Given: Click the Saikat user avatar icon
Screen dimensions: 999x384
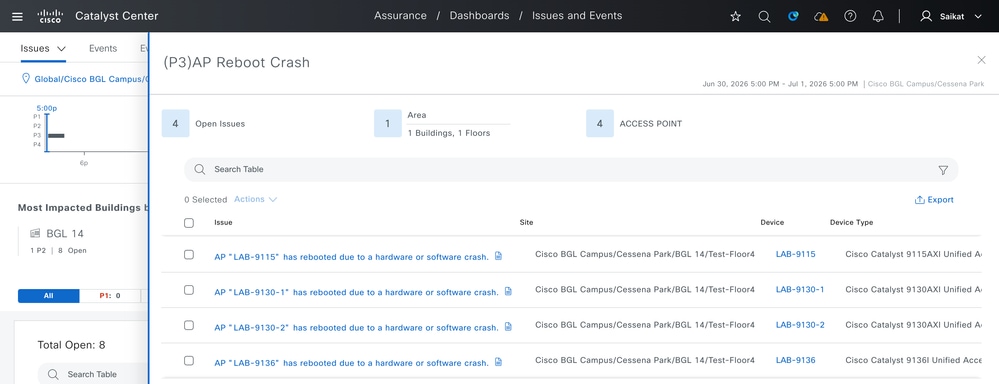Looking at the screenshot, I should (926, 17).
